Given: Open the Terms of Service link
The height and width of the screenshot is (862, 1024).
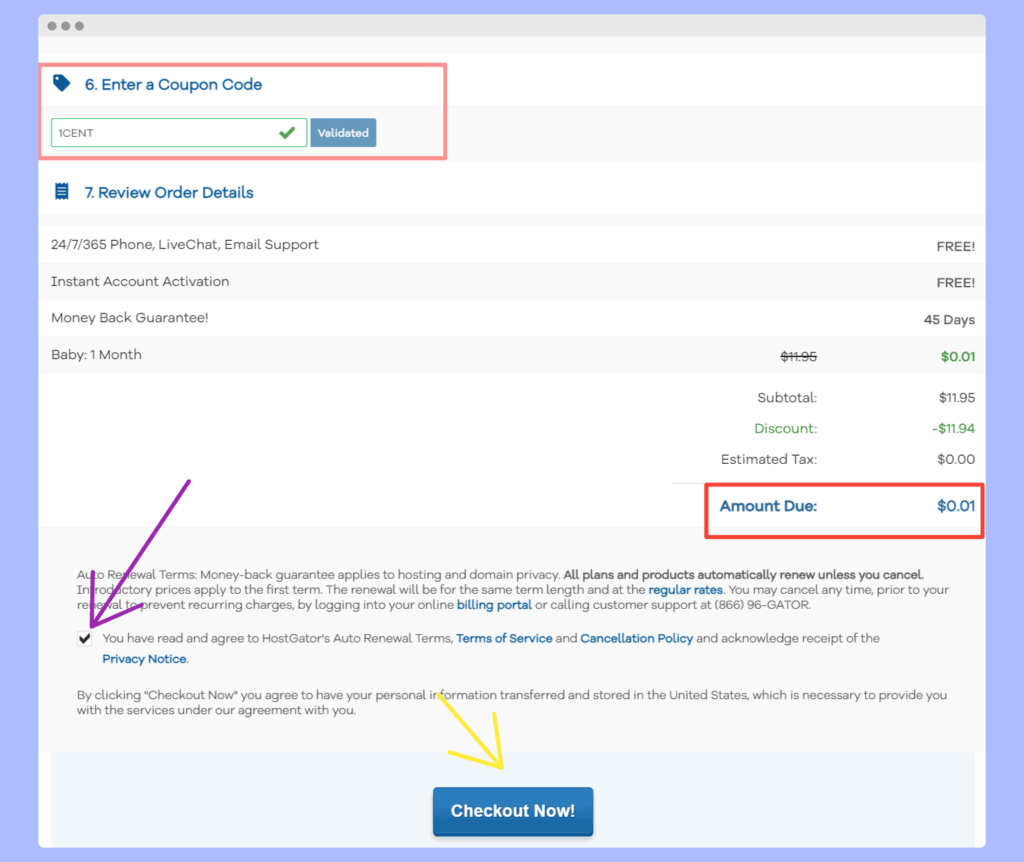Looking at the screenshot, I should click(504, 638).
